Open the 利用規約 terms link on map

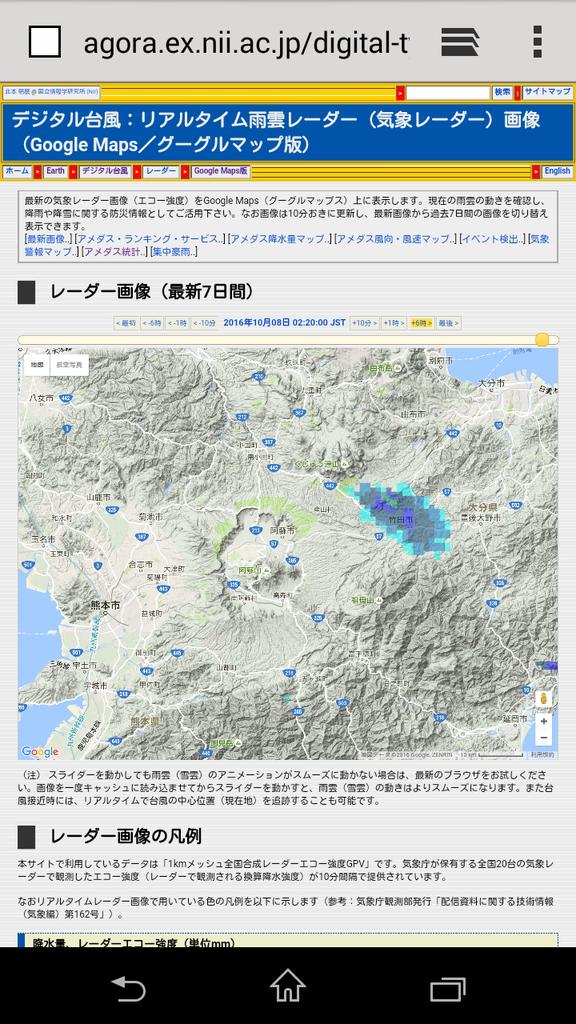pos(541,755)
